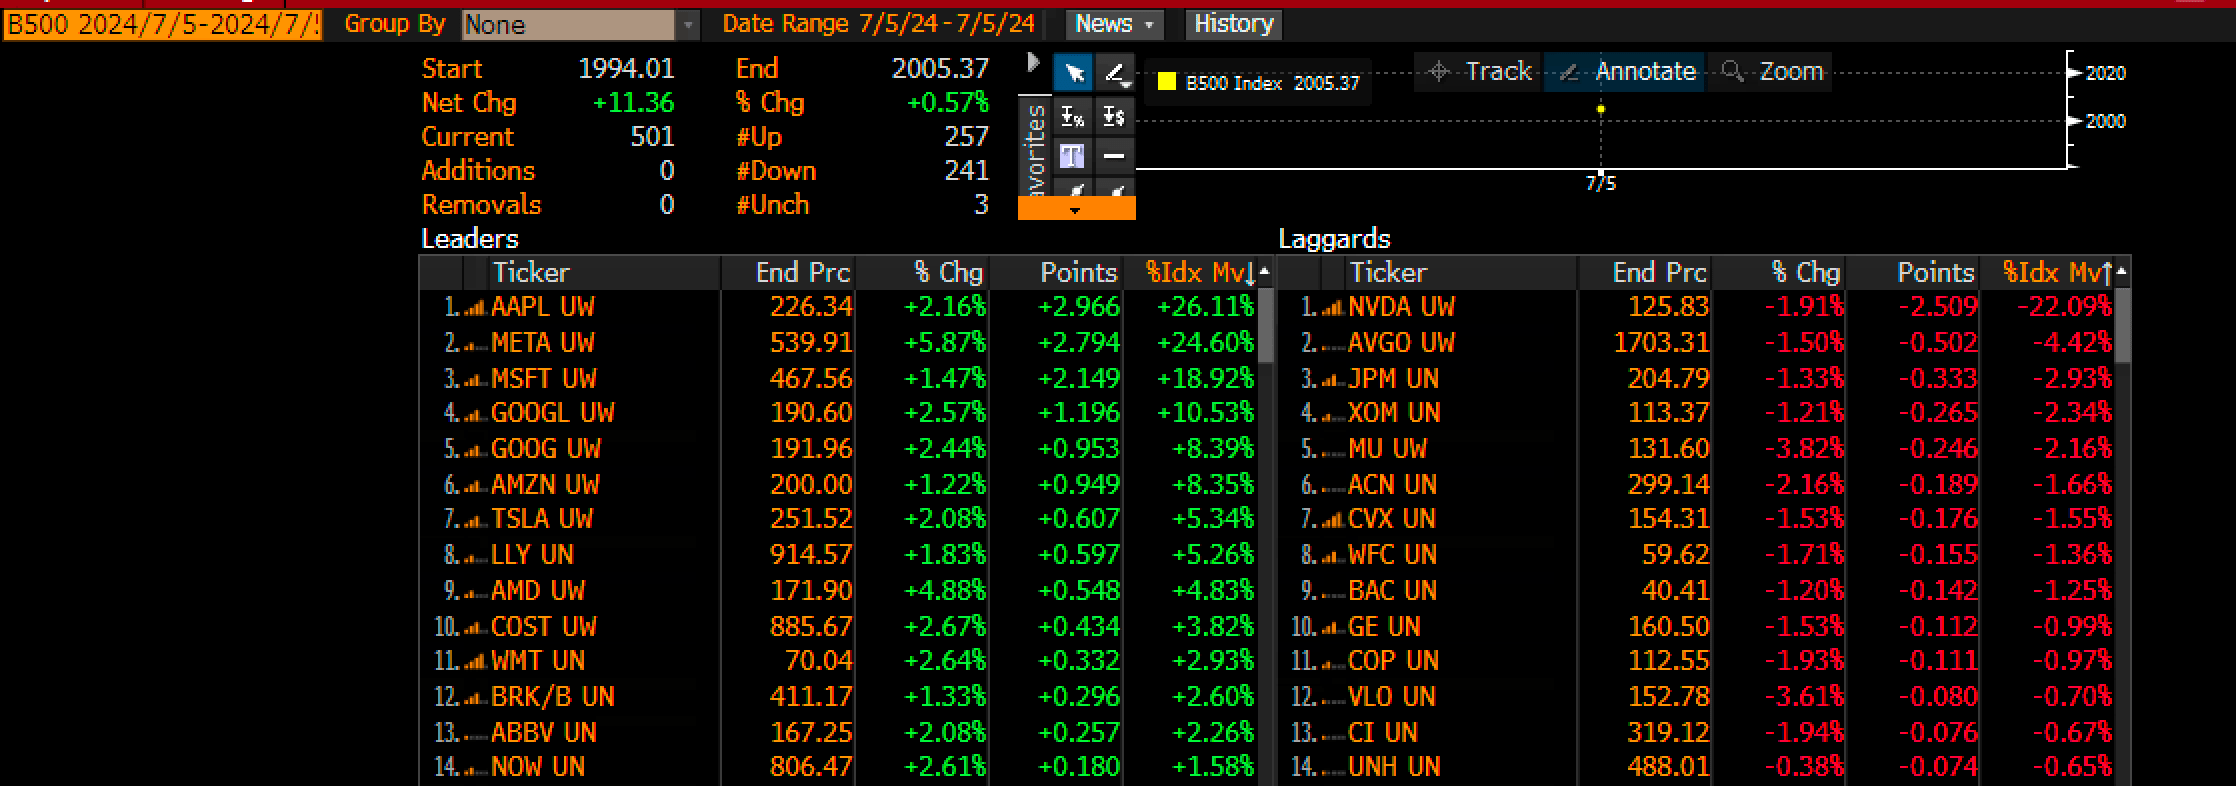This screenshot has width=2236, height=786.
Task: Click the Group By None field
Action: (x=569, y=25)
